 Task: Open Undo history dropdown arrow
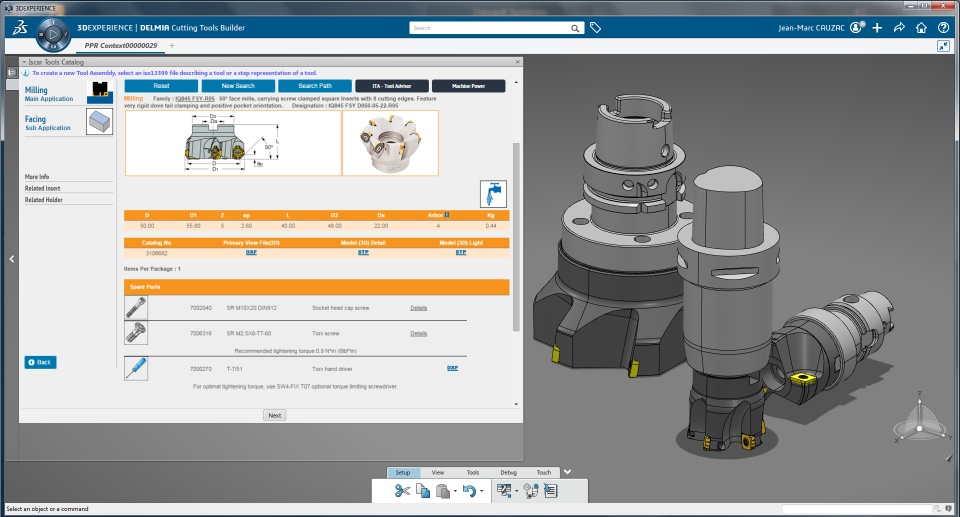pyautogui.click(x=481, y=491)
